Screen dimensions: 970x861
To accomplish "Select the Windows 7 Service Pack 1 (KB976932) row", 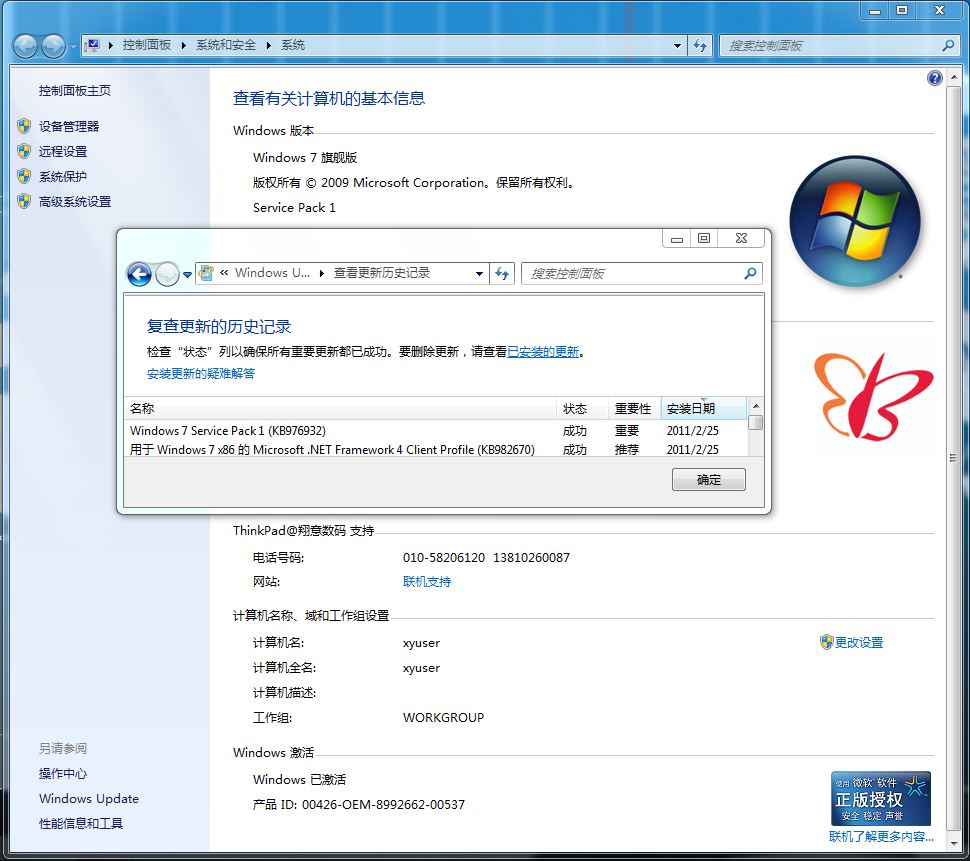I will click(436, 430).
